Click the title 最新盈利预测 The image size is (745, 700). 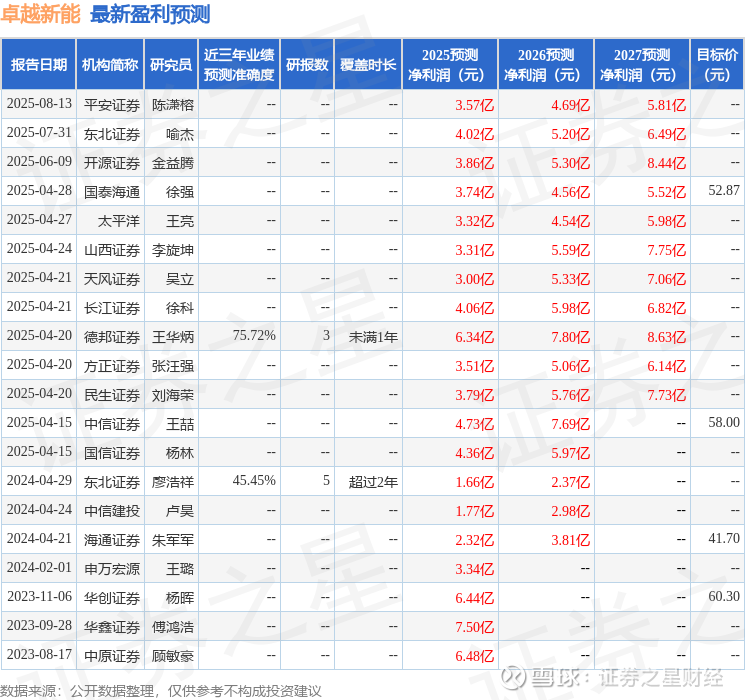click(150, 14)
